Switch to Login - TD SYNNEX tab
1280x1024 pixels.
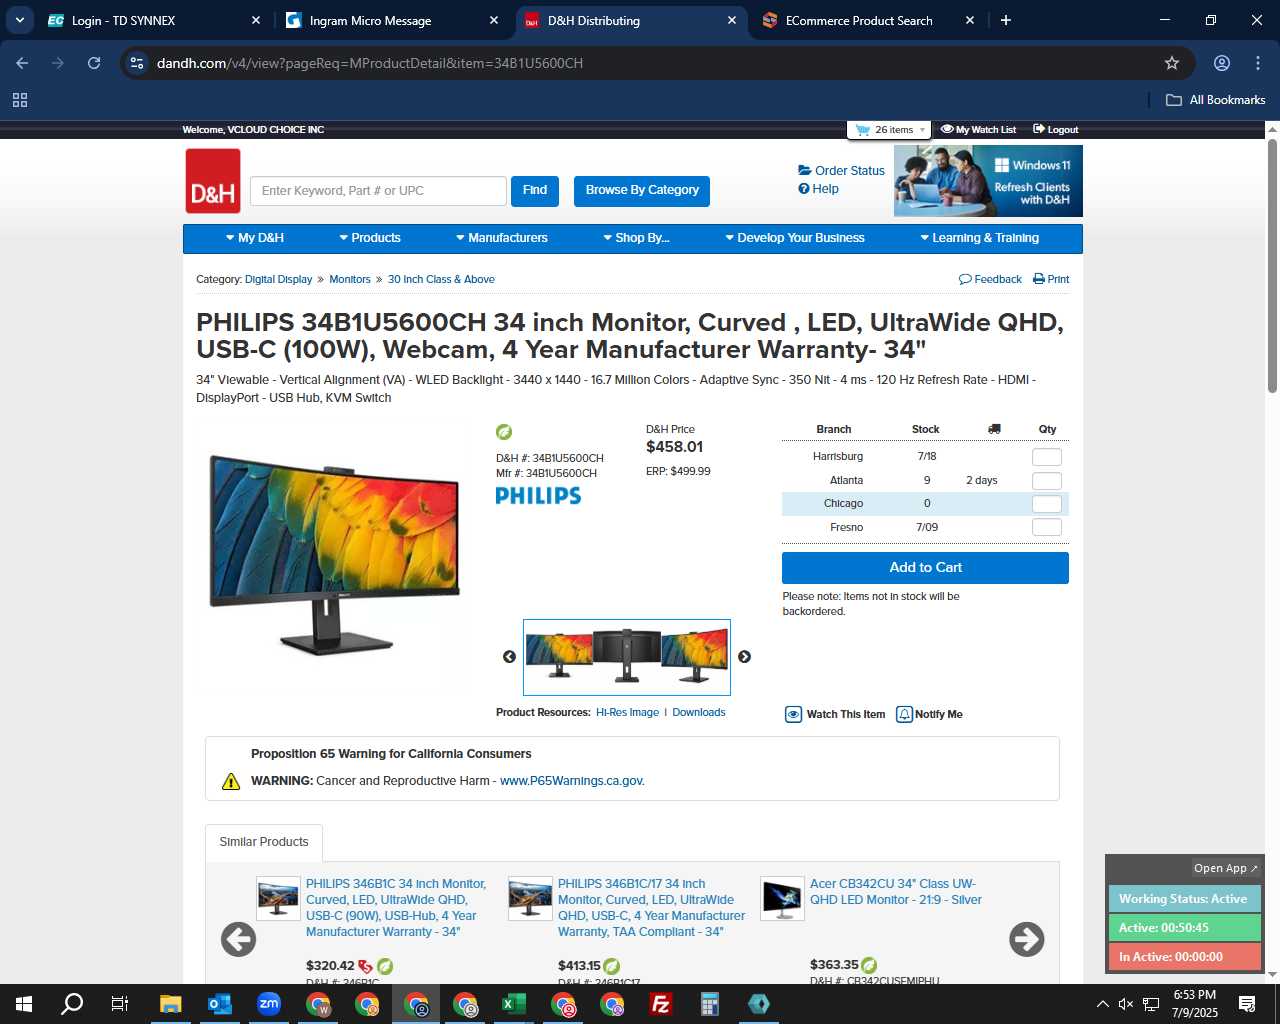tap(154, 20)
